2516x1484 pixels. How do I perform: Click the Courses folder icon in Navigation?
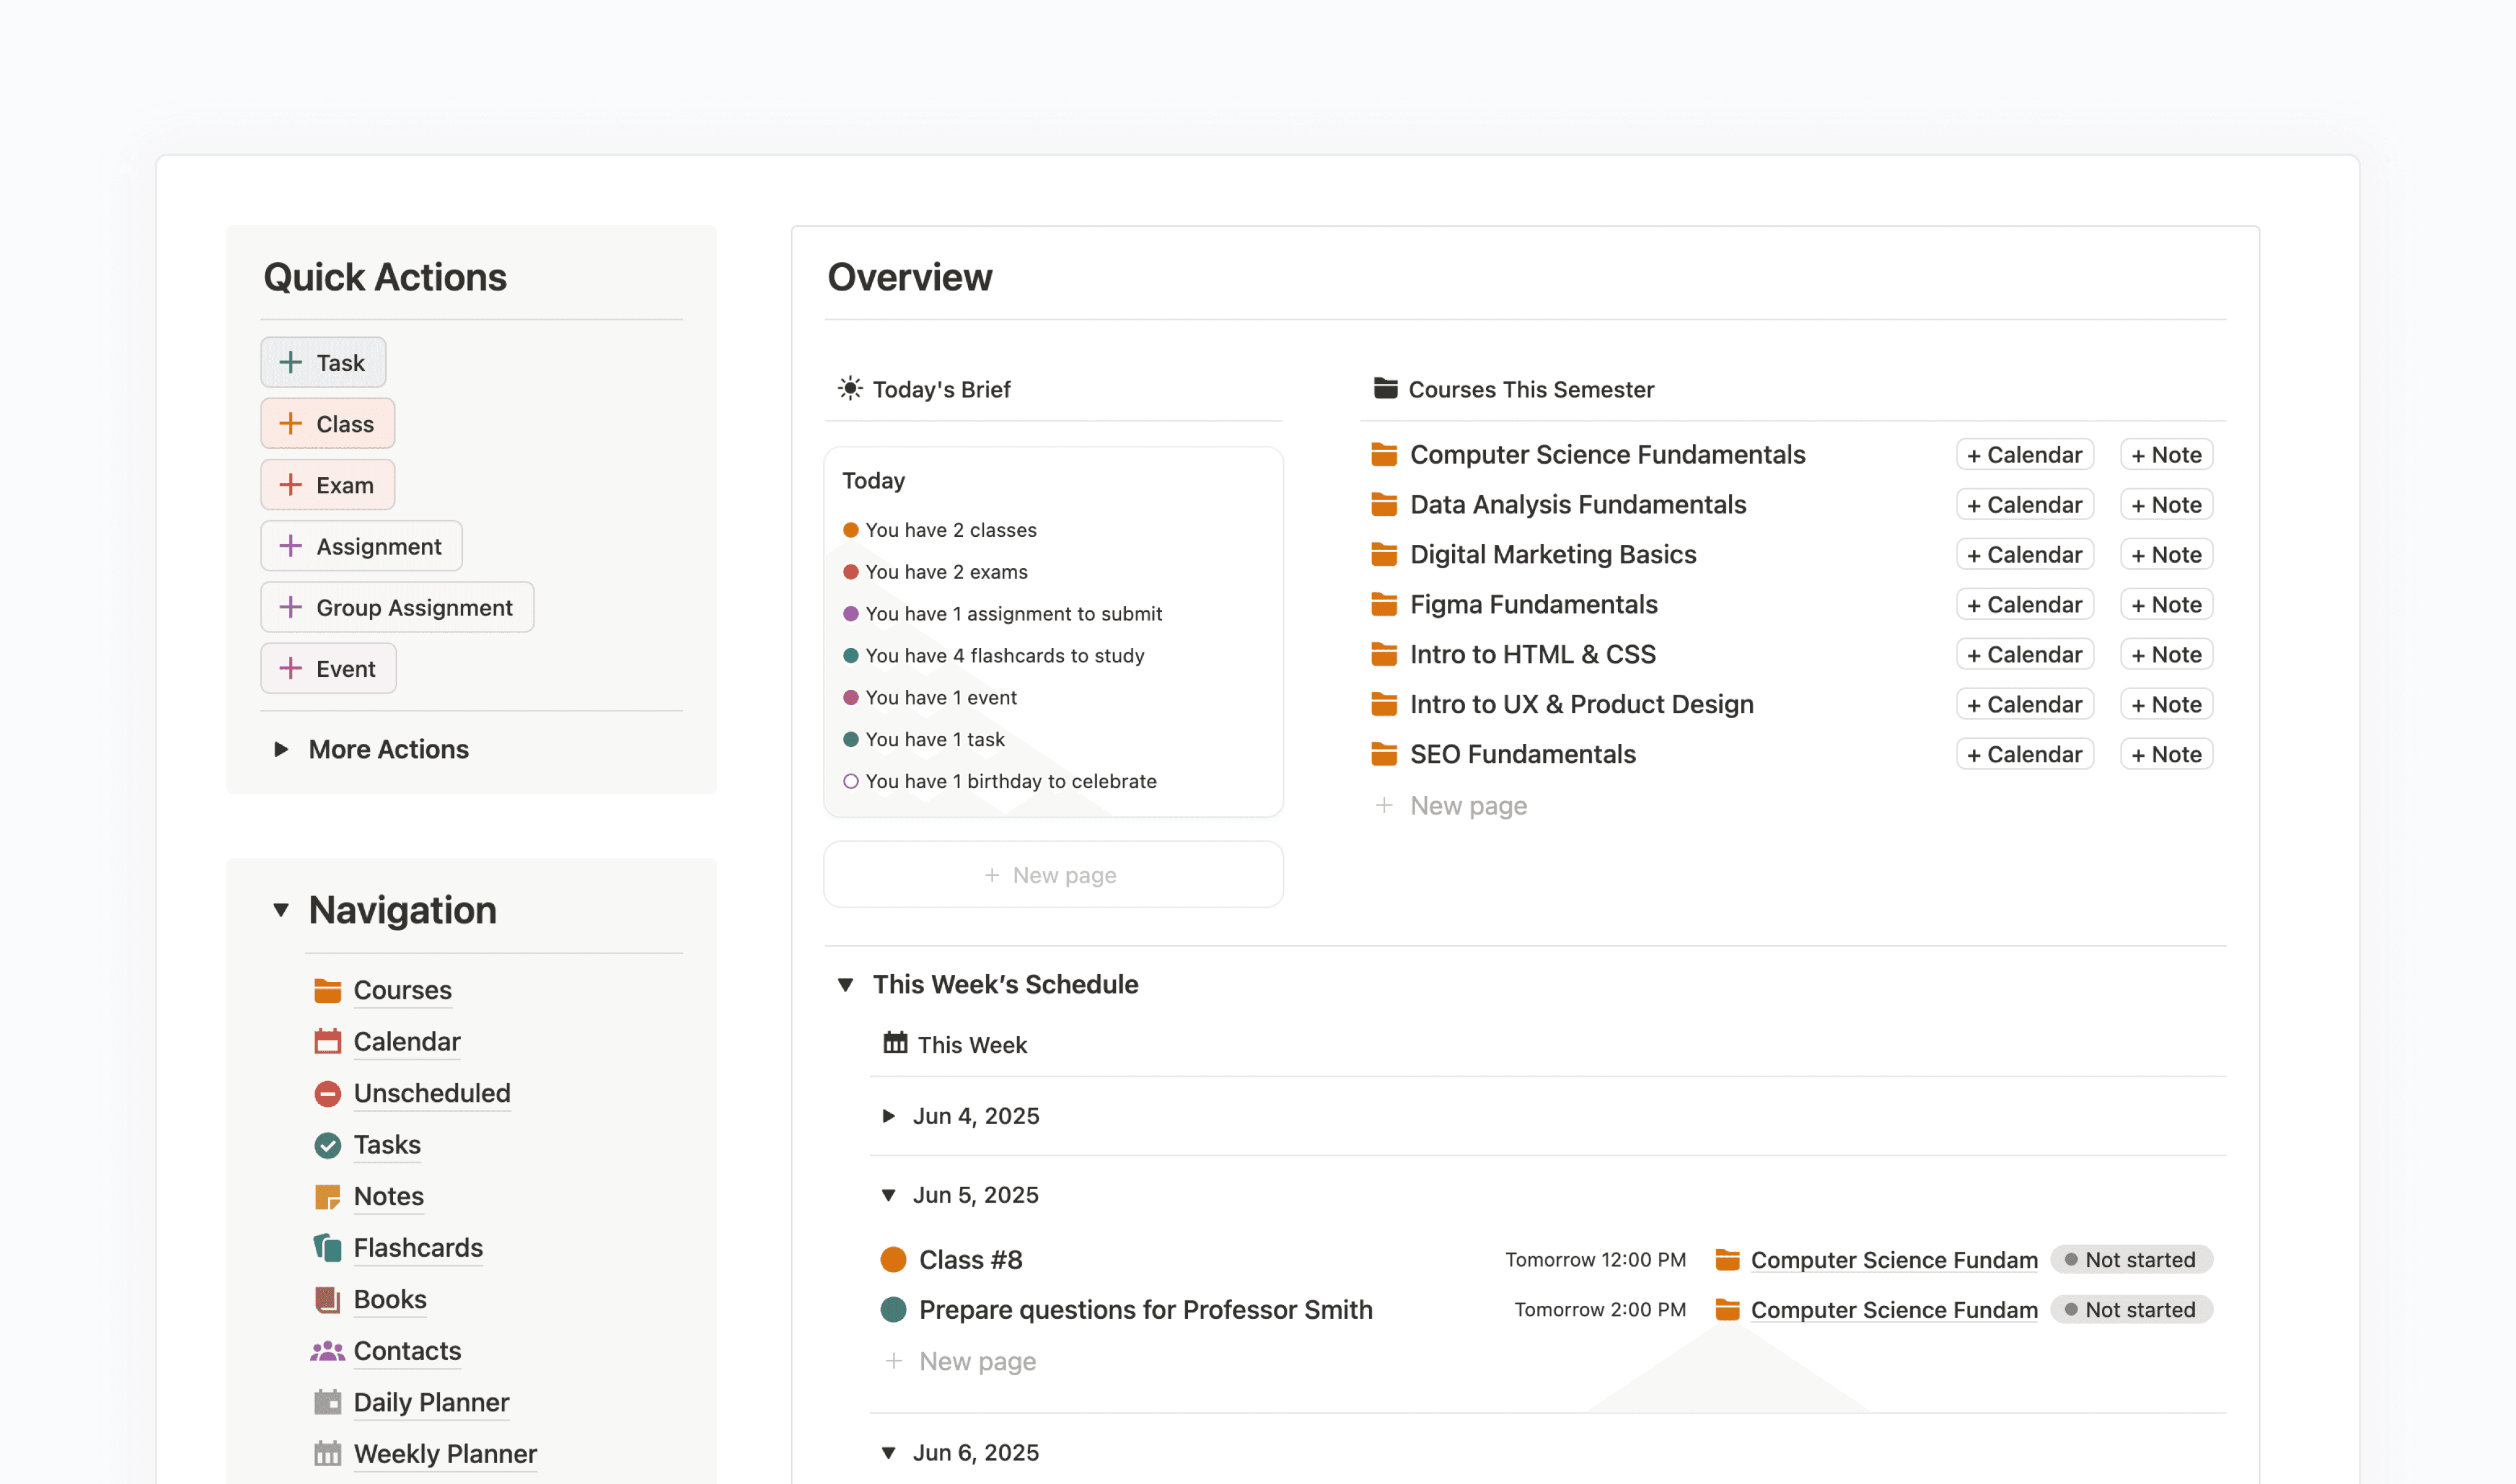327,990
